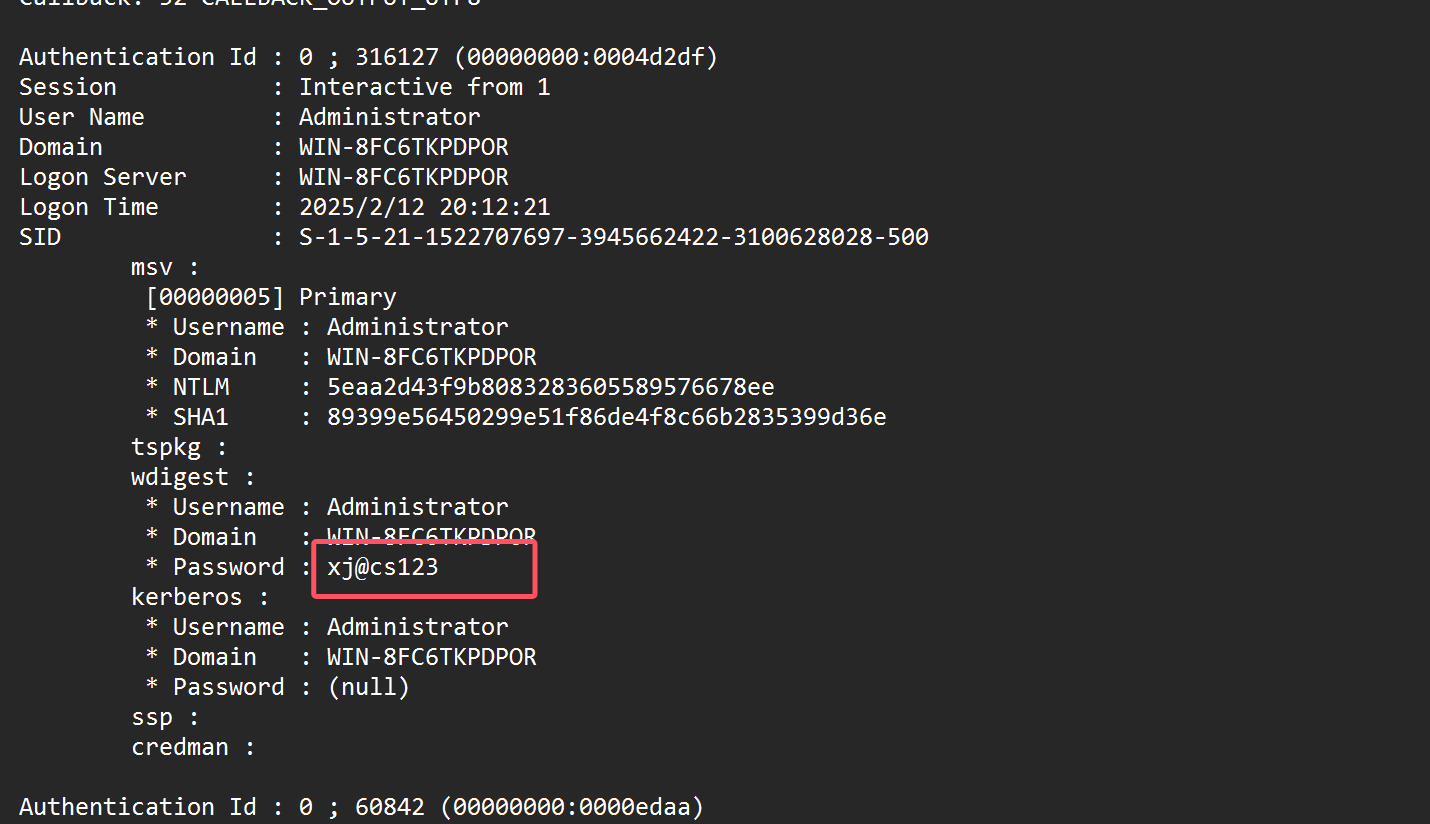Click the kerberos password (null) text

(x=369, y=687)
